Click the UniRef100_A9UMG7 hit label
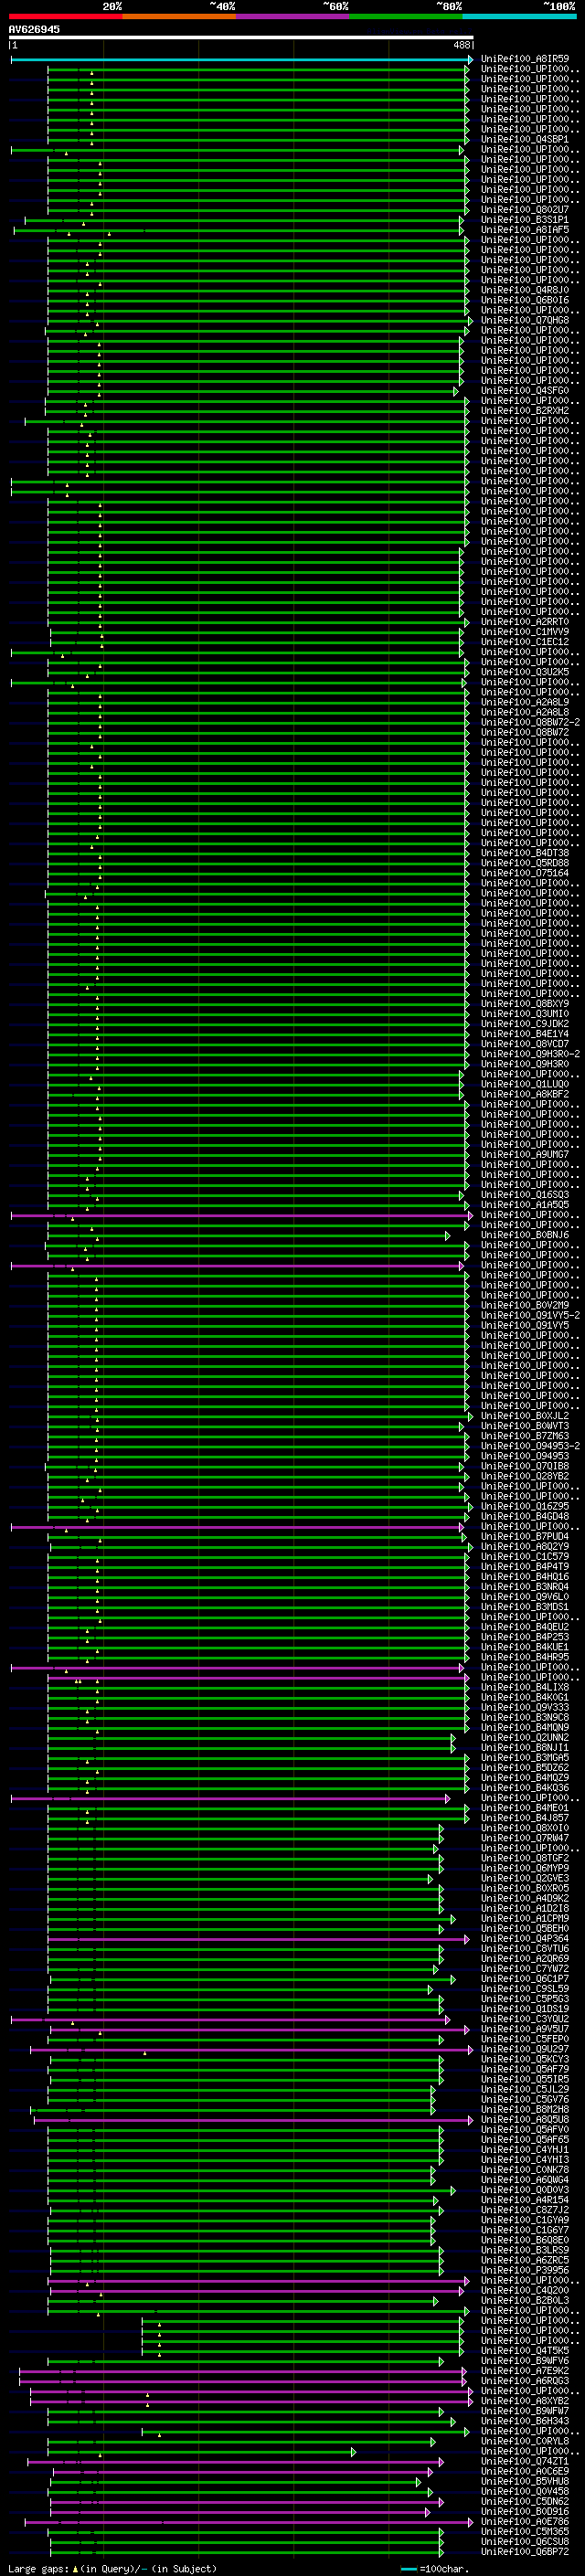The width and height of the screenshot is (585, 2576). pos(525,1155)
